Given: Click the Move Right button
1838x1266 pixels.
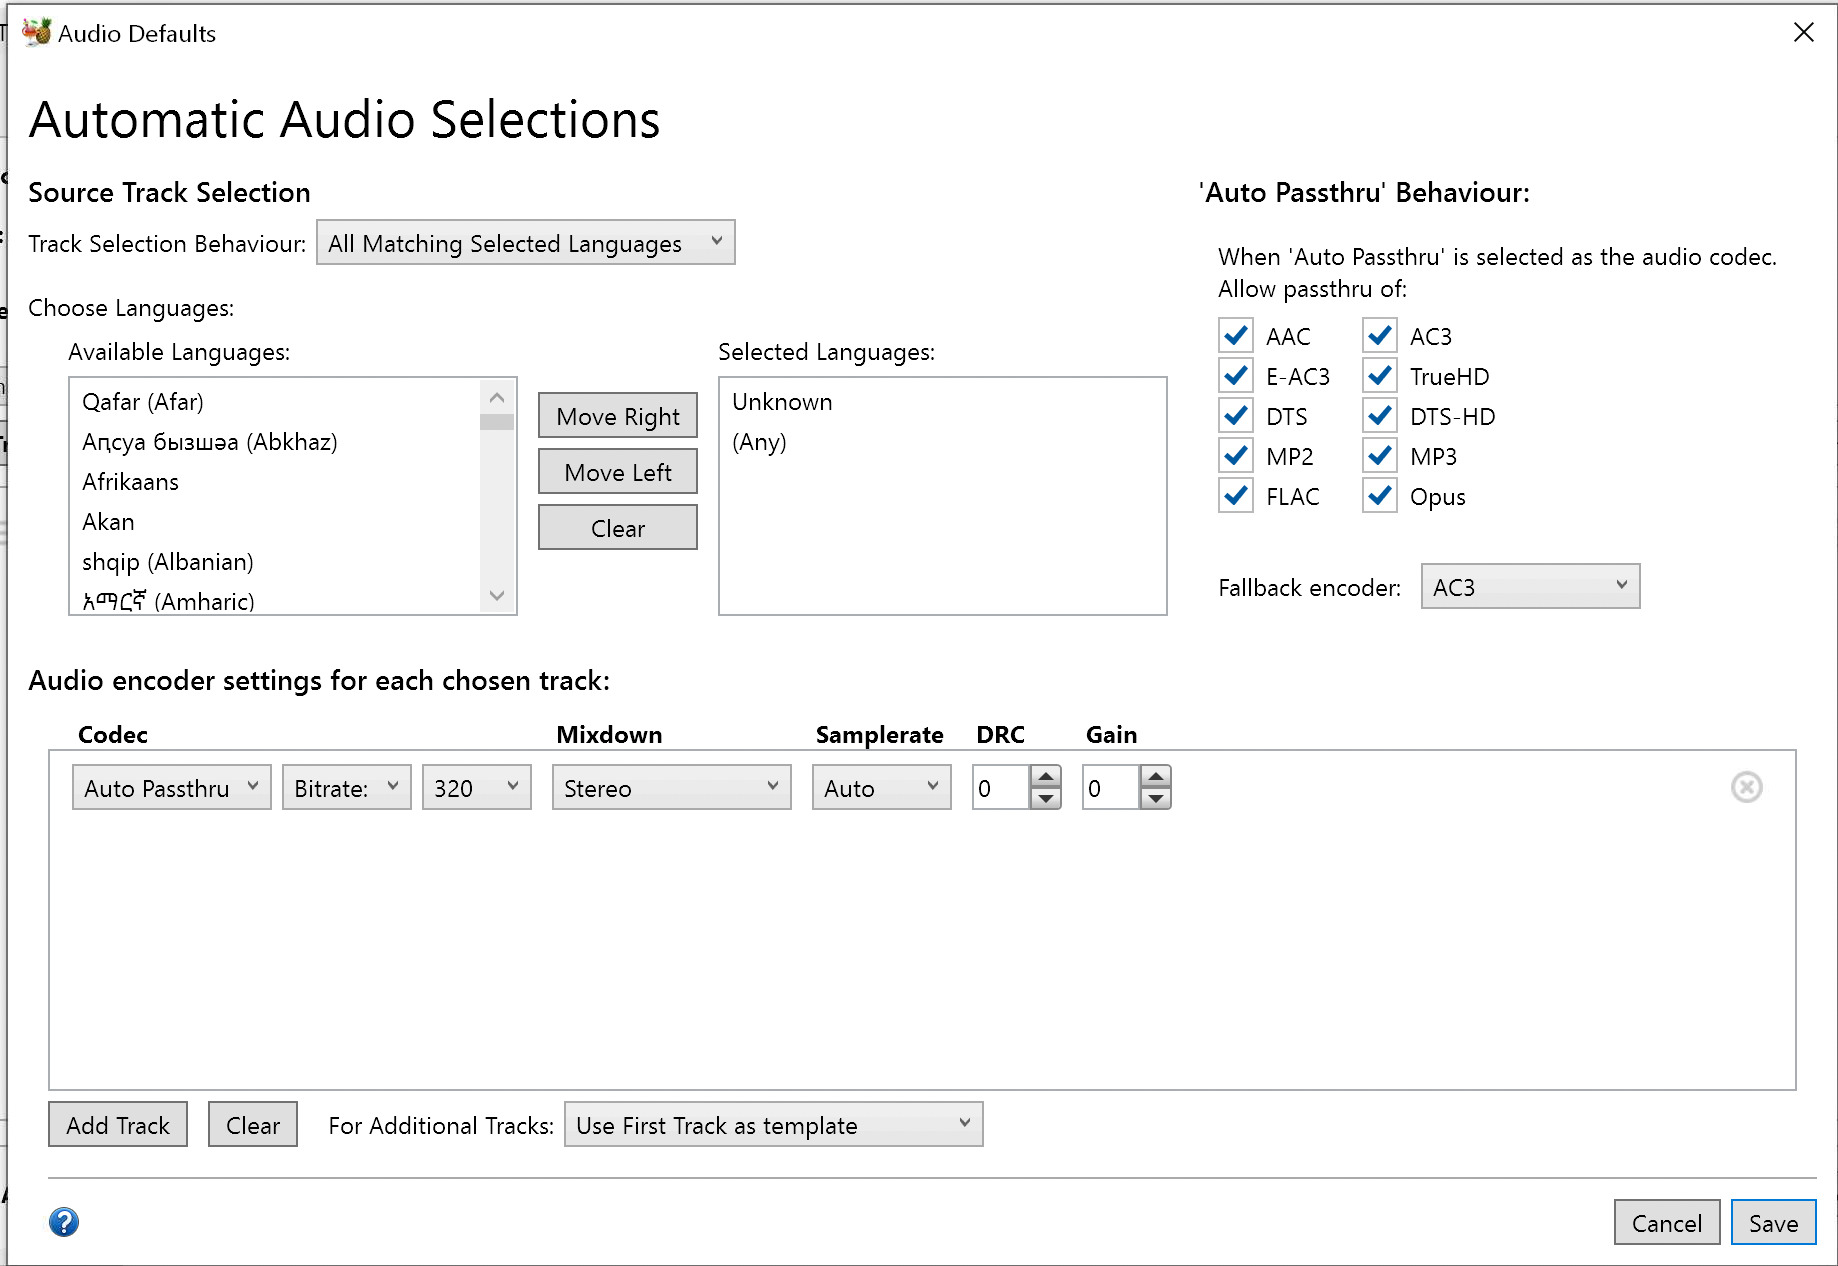Looking at the screenshot, I should pyautogui.click(x=617, y=416).
